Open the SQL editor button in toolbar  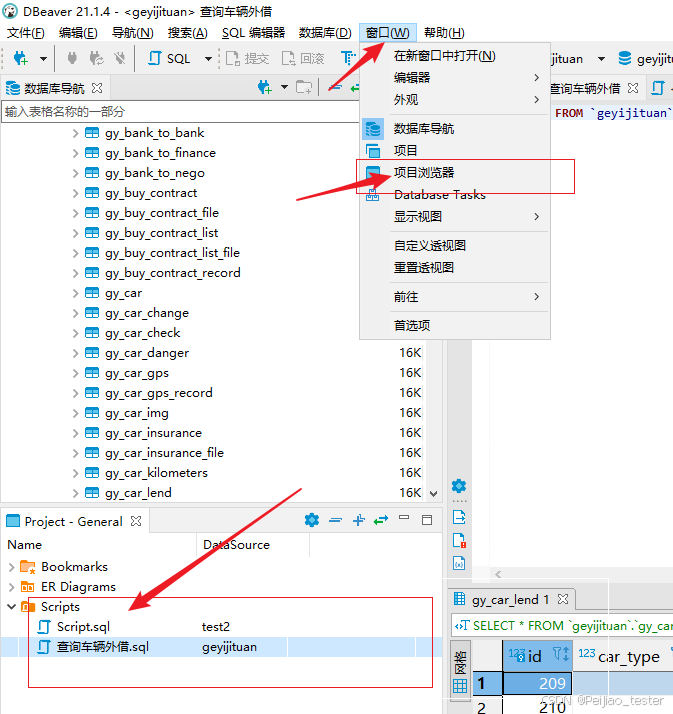[169, 59]
